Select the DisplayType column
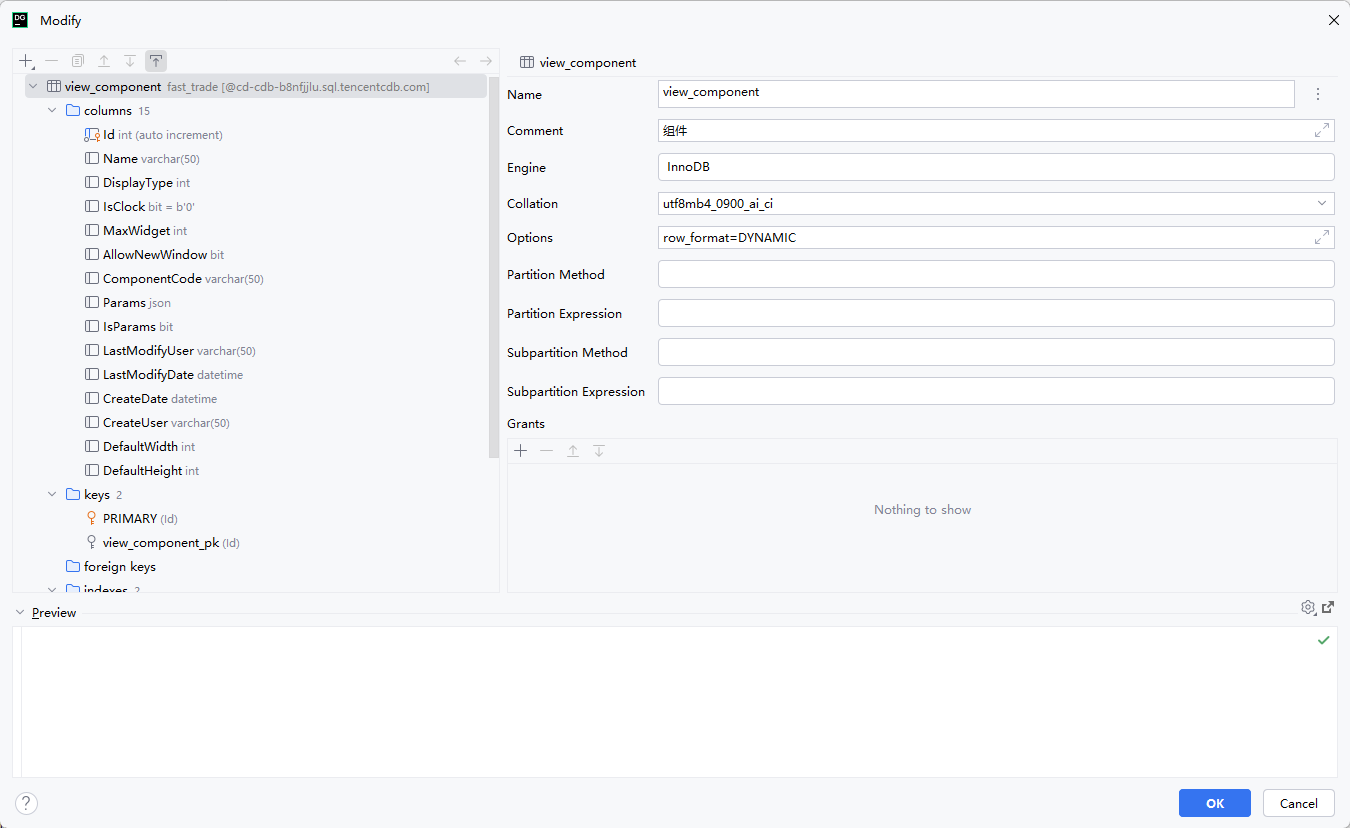1350x828 pixels. click(137, 183)
